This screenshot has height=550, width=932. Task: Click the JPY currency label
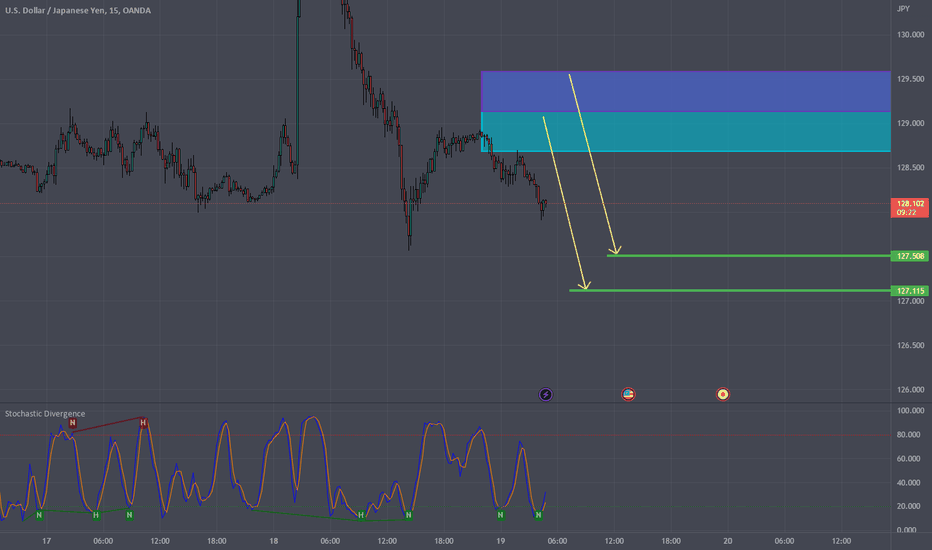[903, 8]
